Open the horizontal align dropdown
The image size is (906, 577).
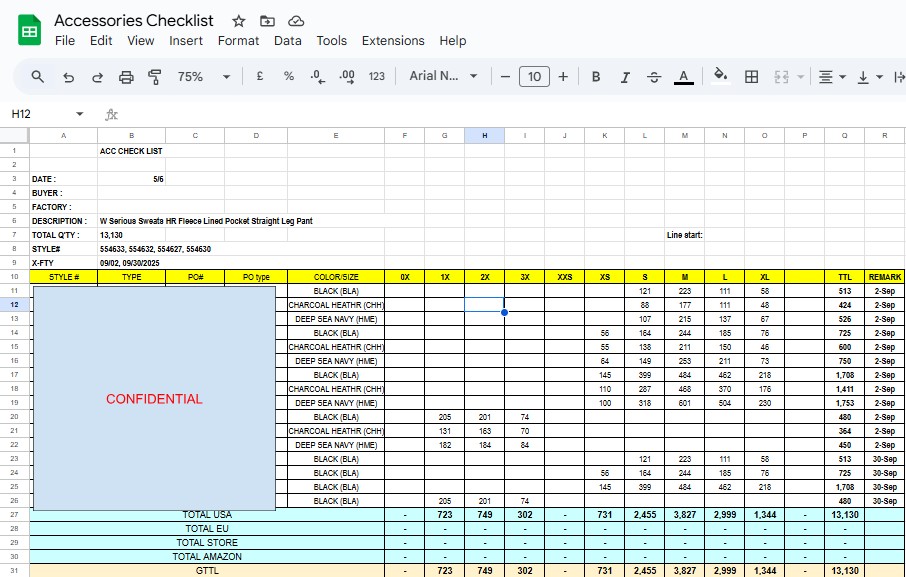[x=831, y=77]
